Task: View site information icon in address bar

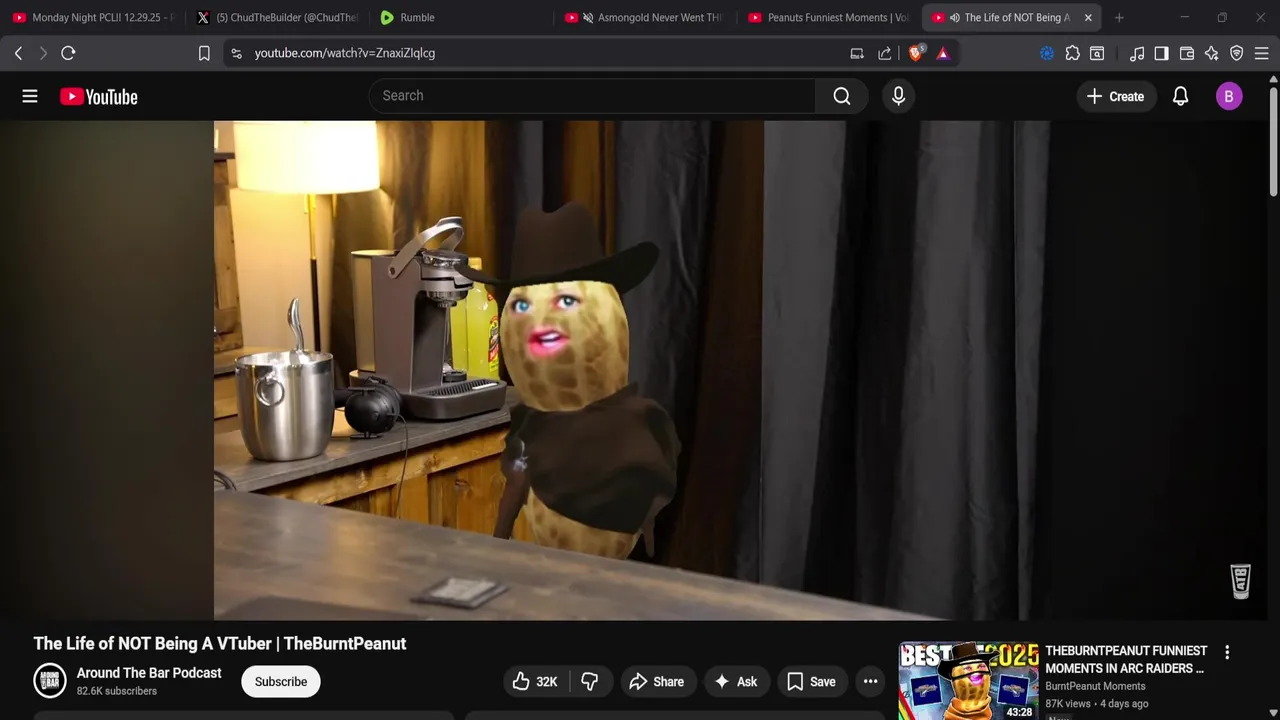Action: click(x=236, y=53)
